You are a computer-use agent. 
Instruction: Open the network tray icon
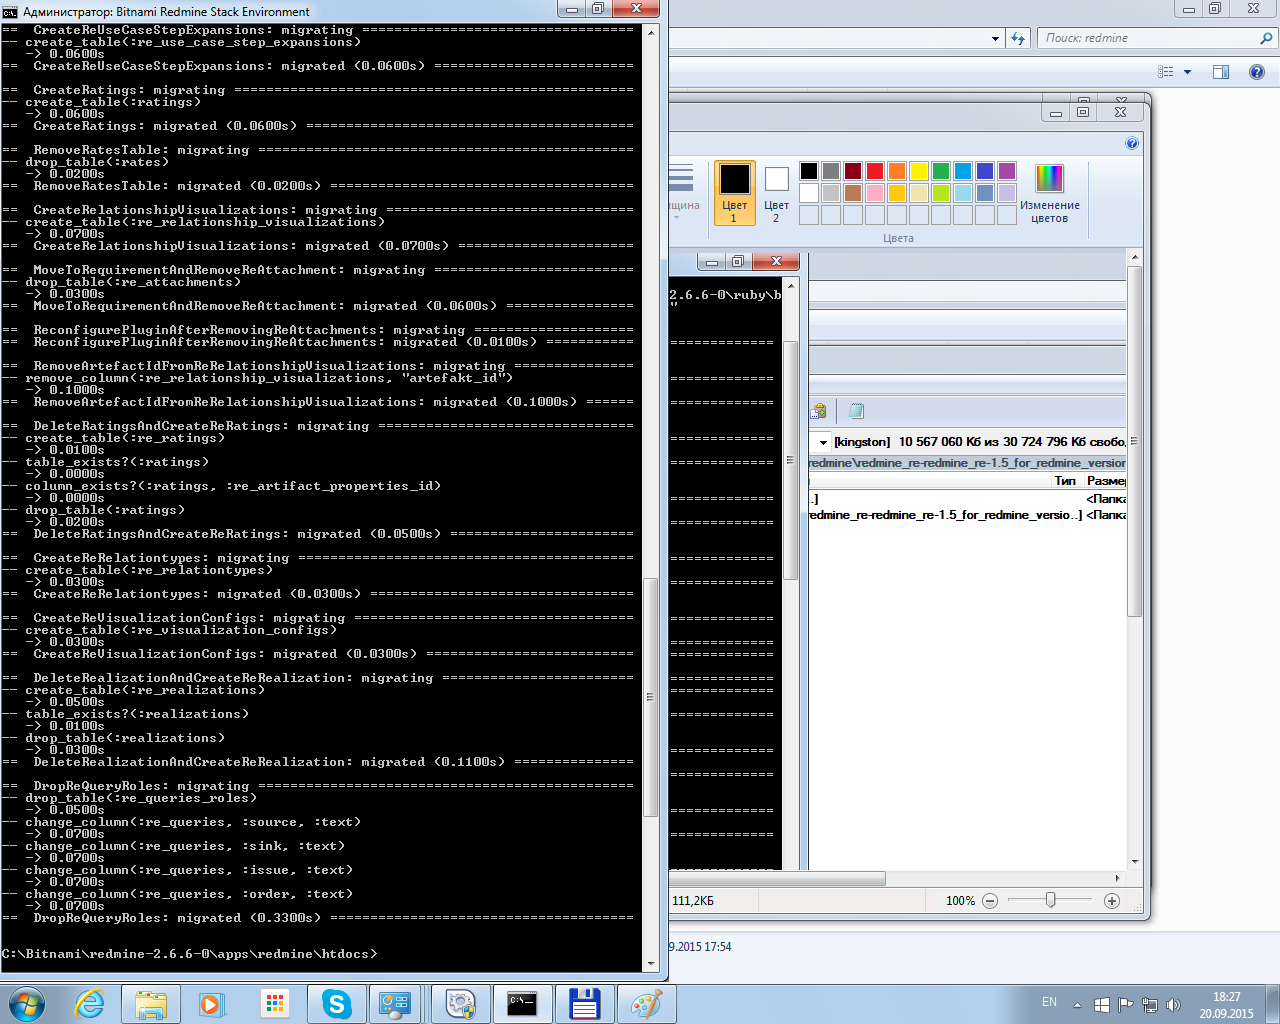point(1150,1005)
